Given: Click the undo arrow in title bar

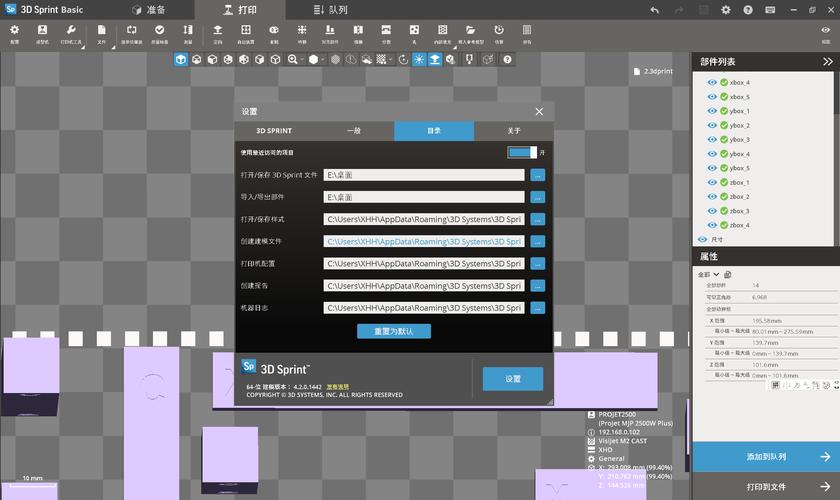Looking at the screenshot, I should 654,10.
